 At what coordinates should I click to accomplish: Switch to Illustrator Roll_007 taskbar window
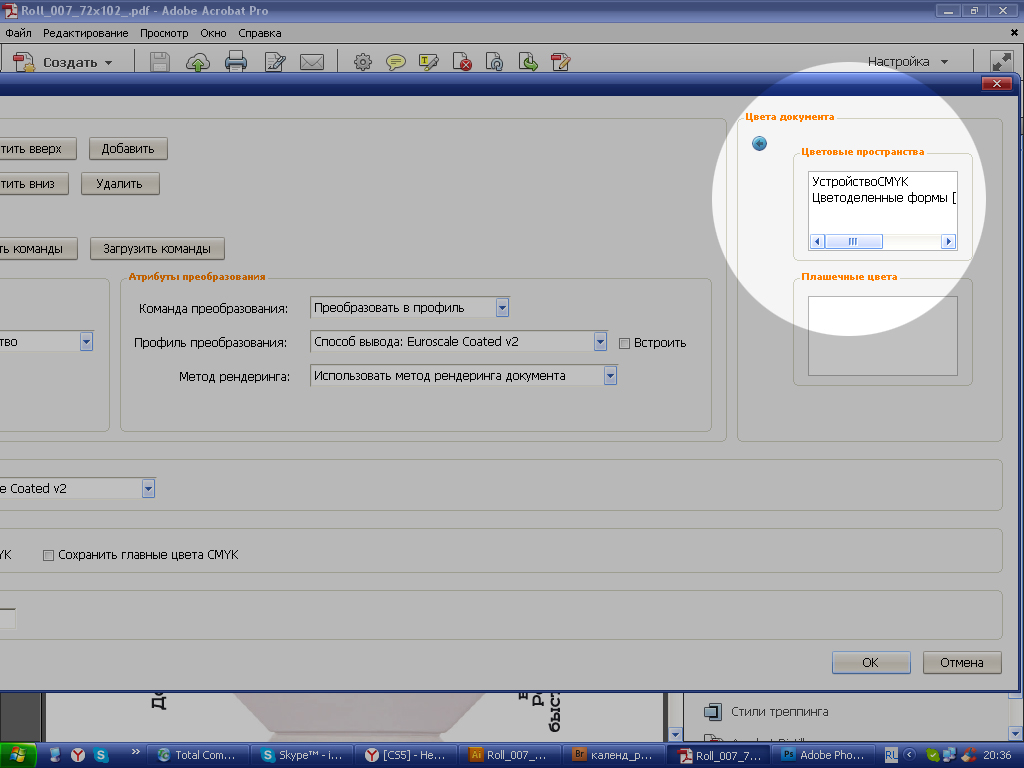click(x=509, y=755)
